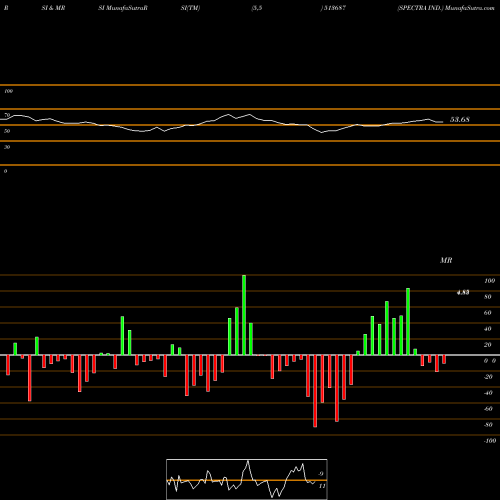Click the longest red MR bar
This screenshot has height=500, width=500.
coord(315,391)
